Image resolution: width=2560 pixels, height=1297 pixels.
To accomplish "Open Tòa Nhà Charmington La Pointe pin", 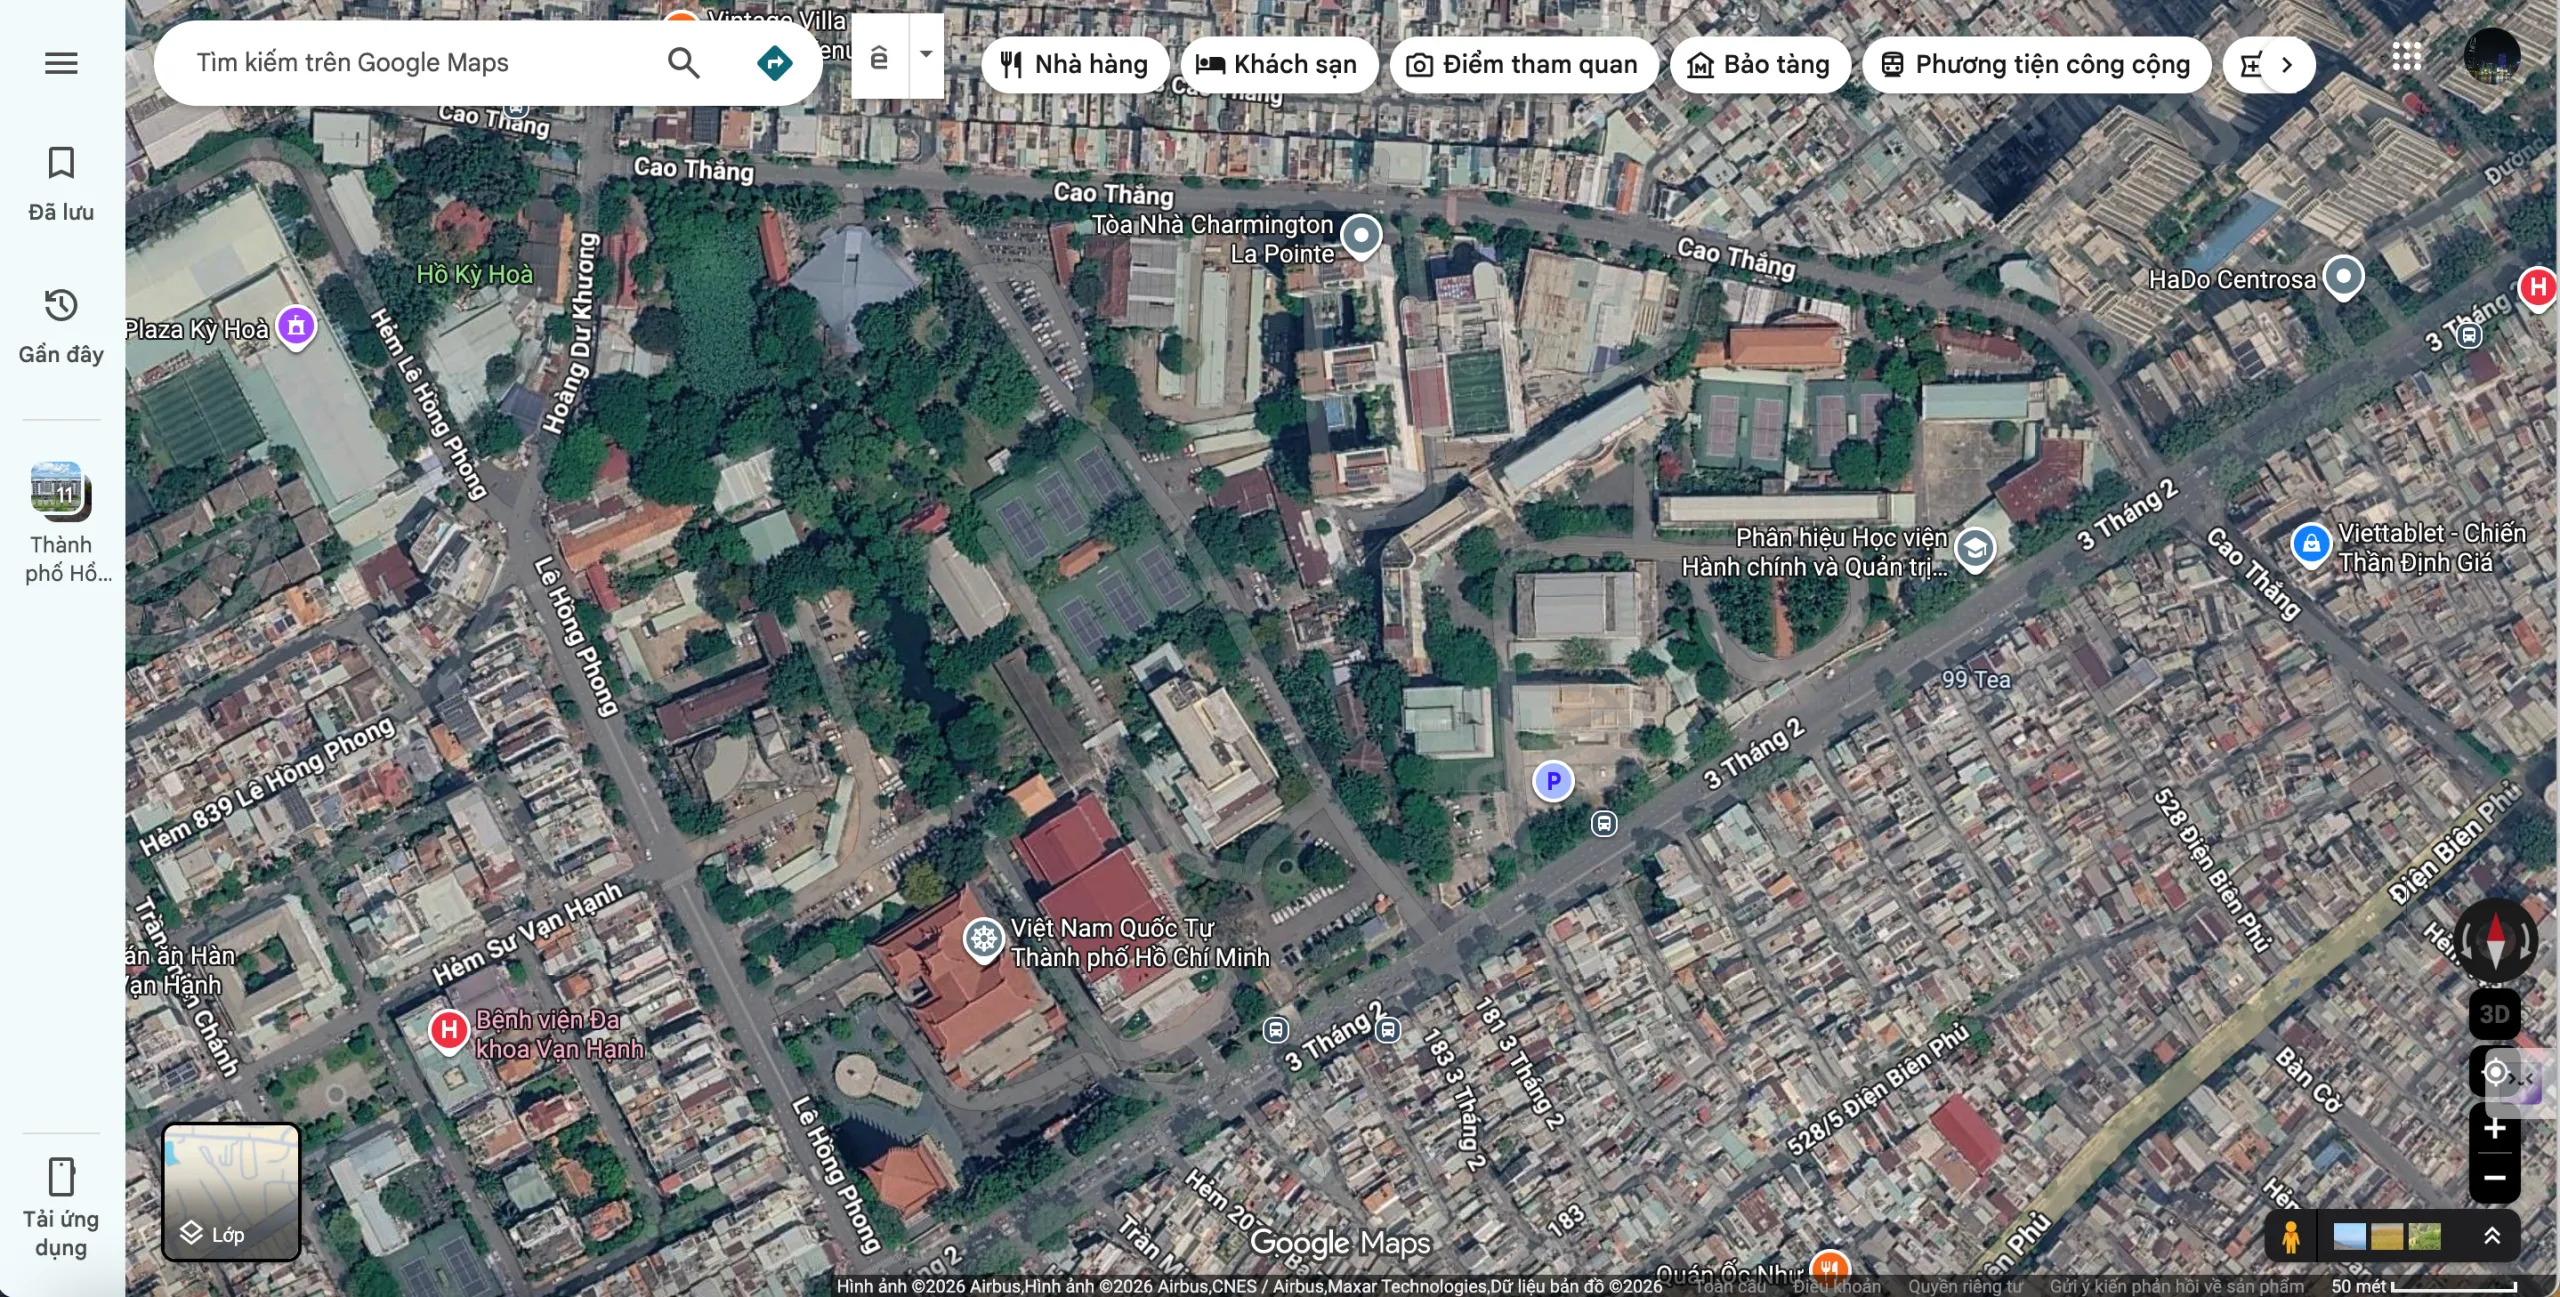I will (1361, 236).
